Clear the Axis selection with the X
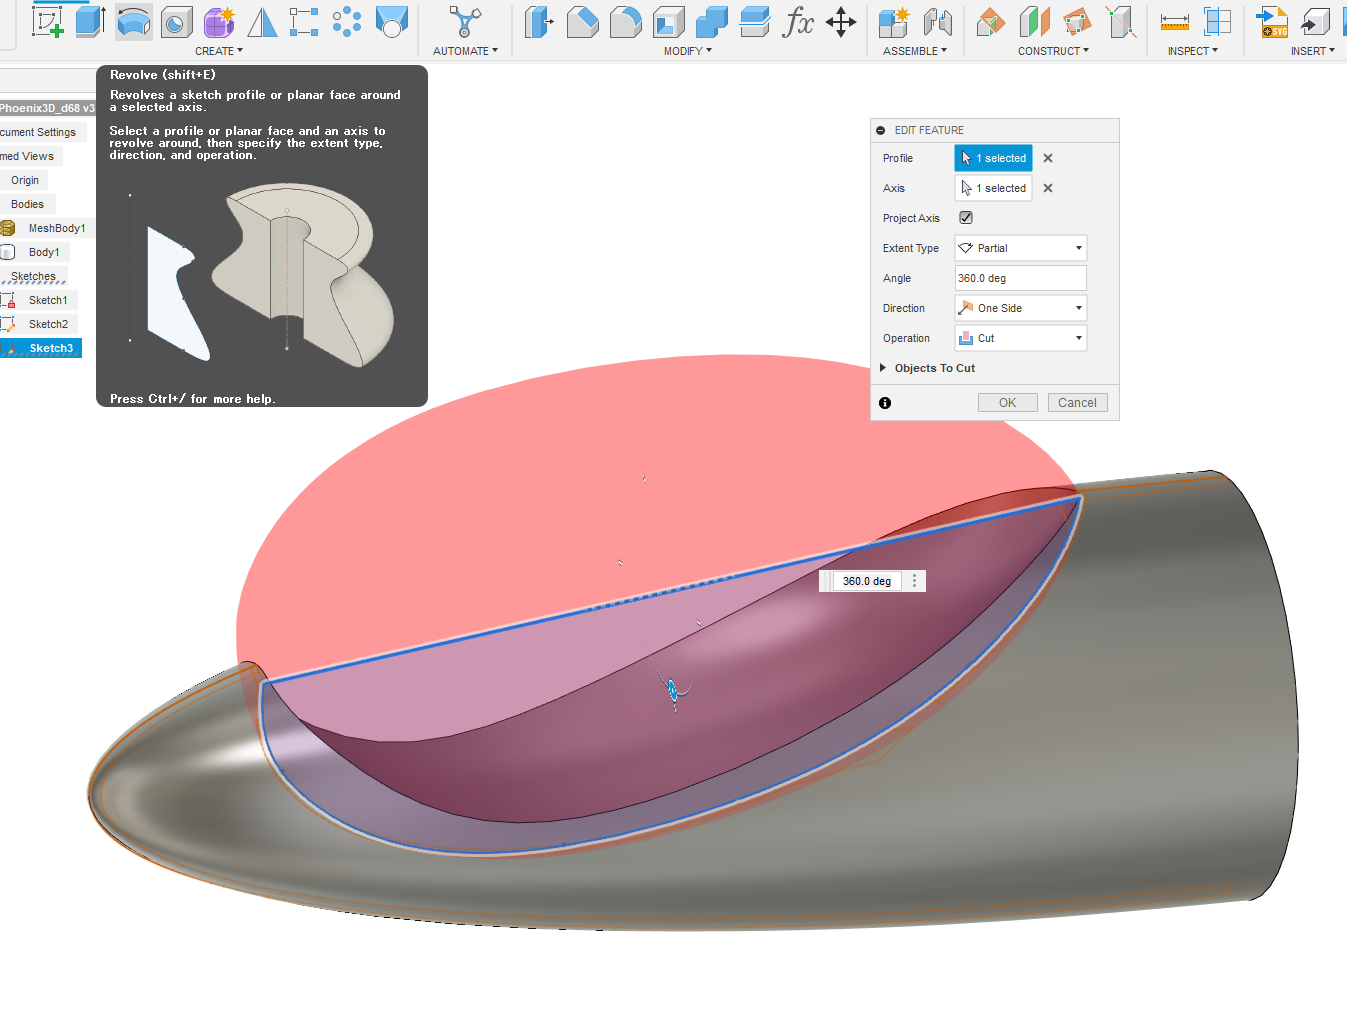Viewport: 1347px width, 1019px height. pyautogui.click(x=1047, y=188)
